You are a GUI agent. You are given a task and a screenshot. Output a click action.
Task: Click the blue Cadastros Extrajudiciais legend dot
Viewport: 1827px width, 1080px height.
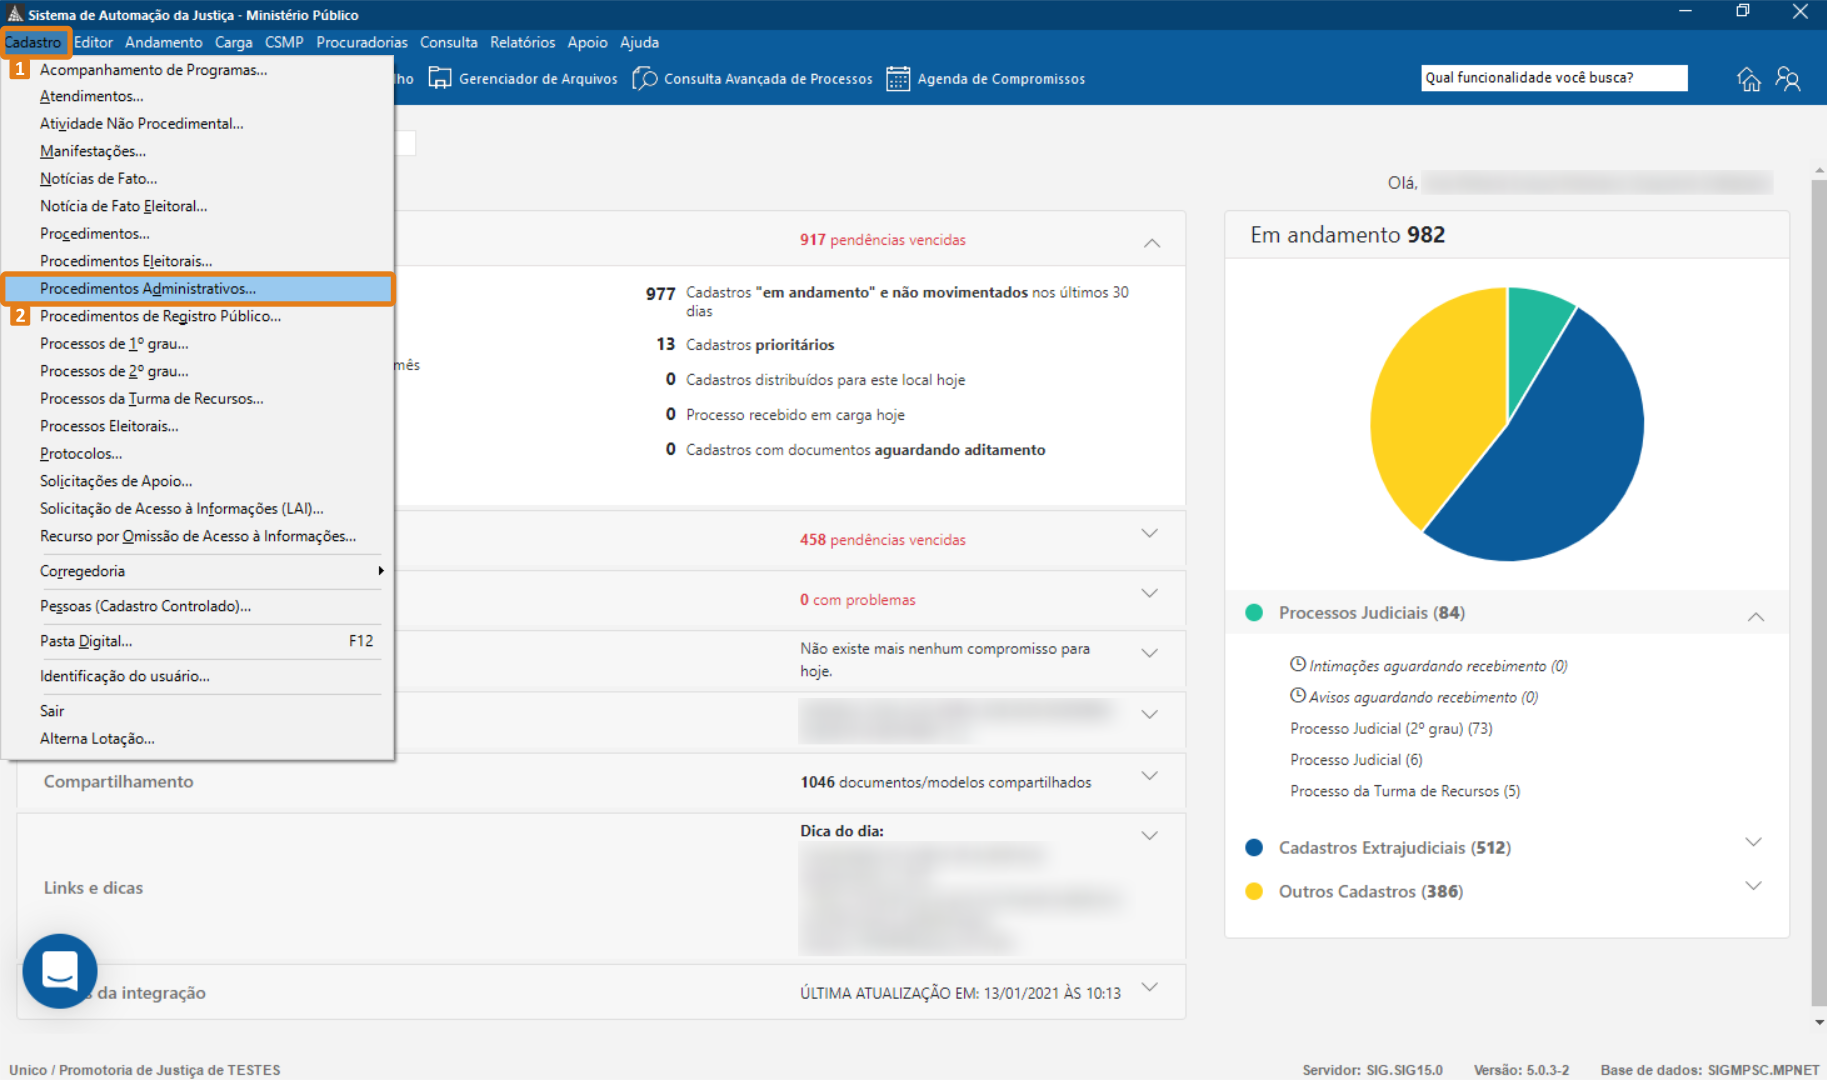coord(1254,847)
